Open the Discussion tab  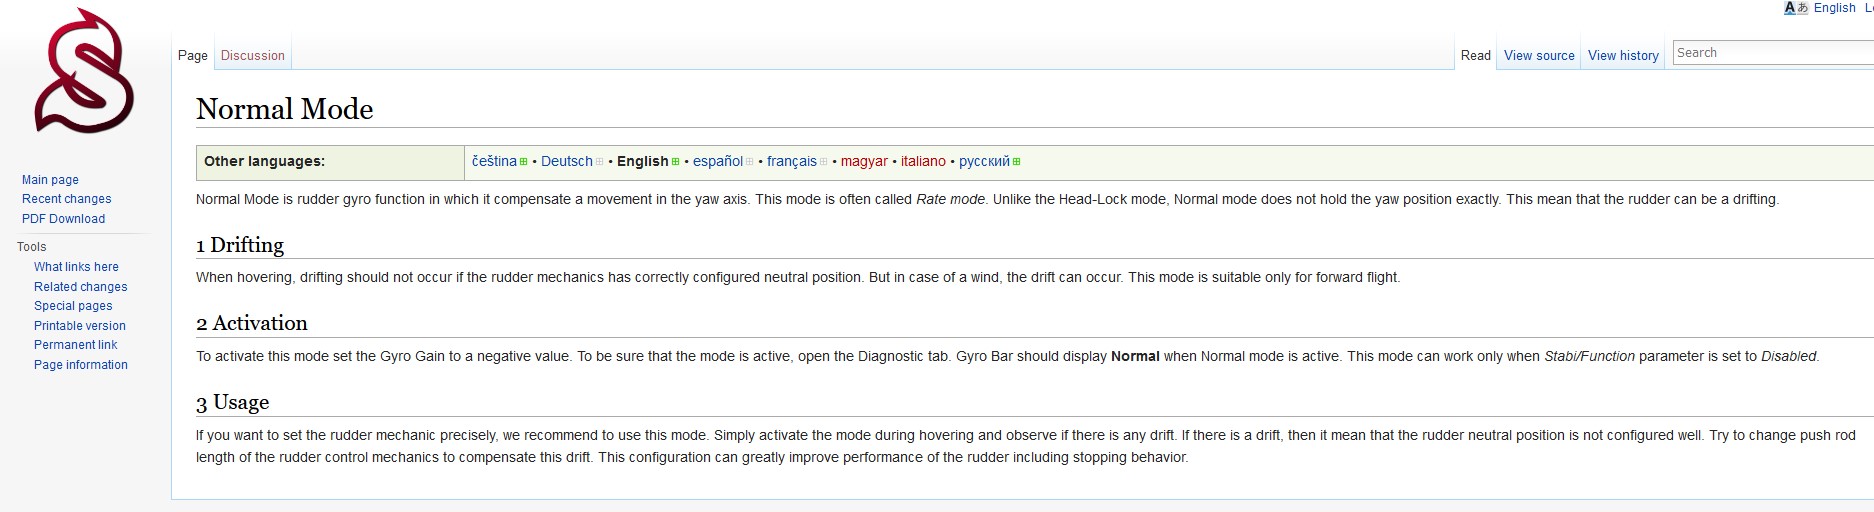[x=252, y=56]
